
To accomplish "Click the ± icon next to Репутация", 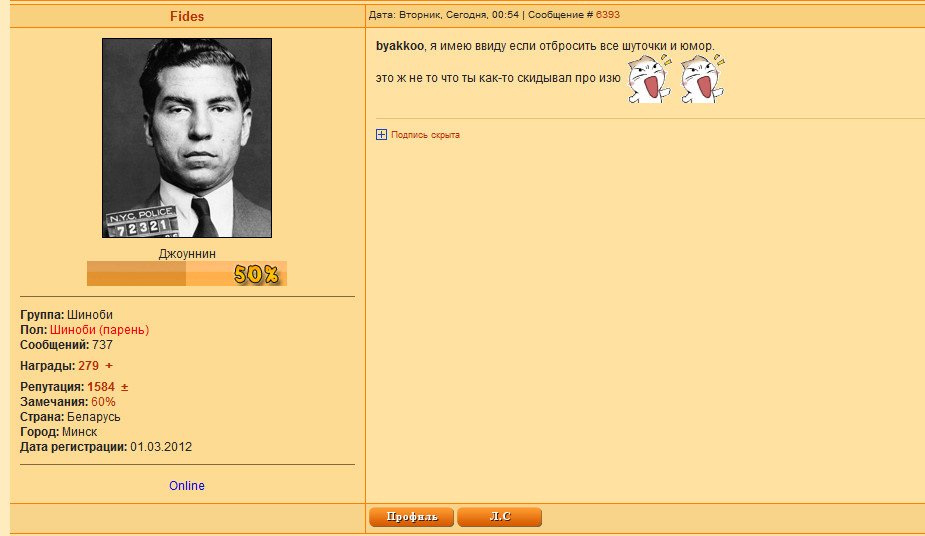I will (x=124, y=387).
